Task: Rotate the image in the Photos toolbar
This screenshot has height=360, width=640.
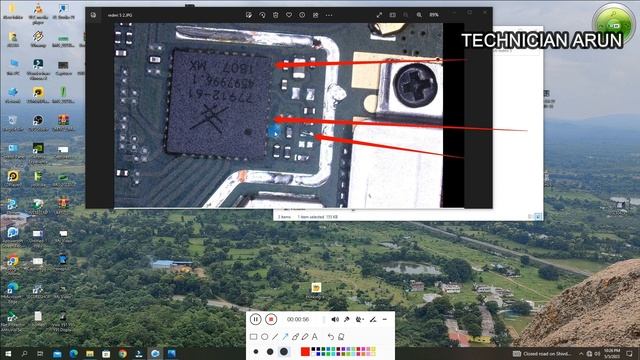Action: [262, 15]
